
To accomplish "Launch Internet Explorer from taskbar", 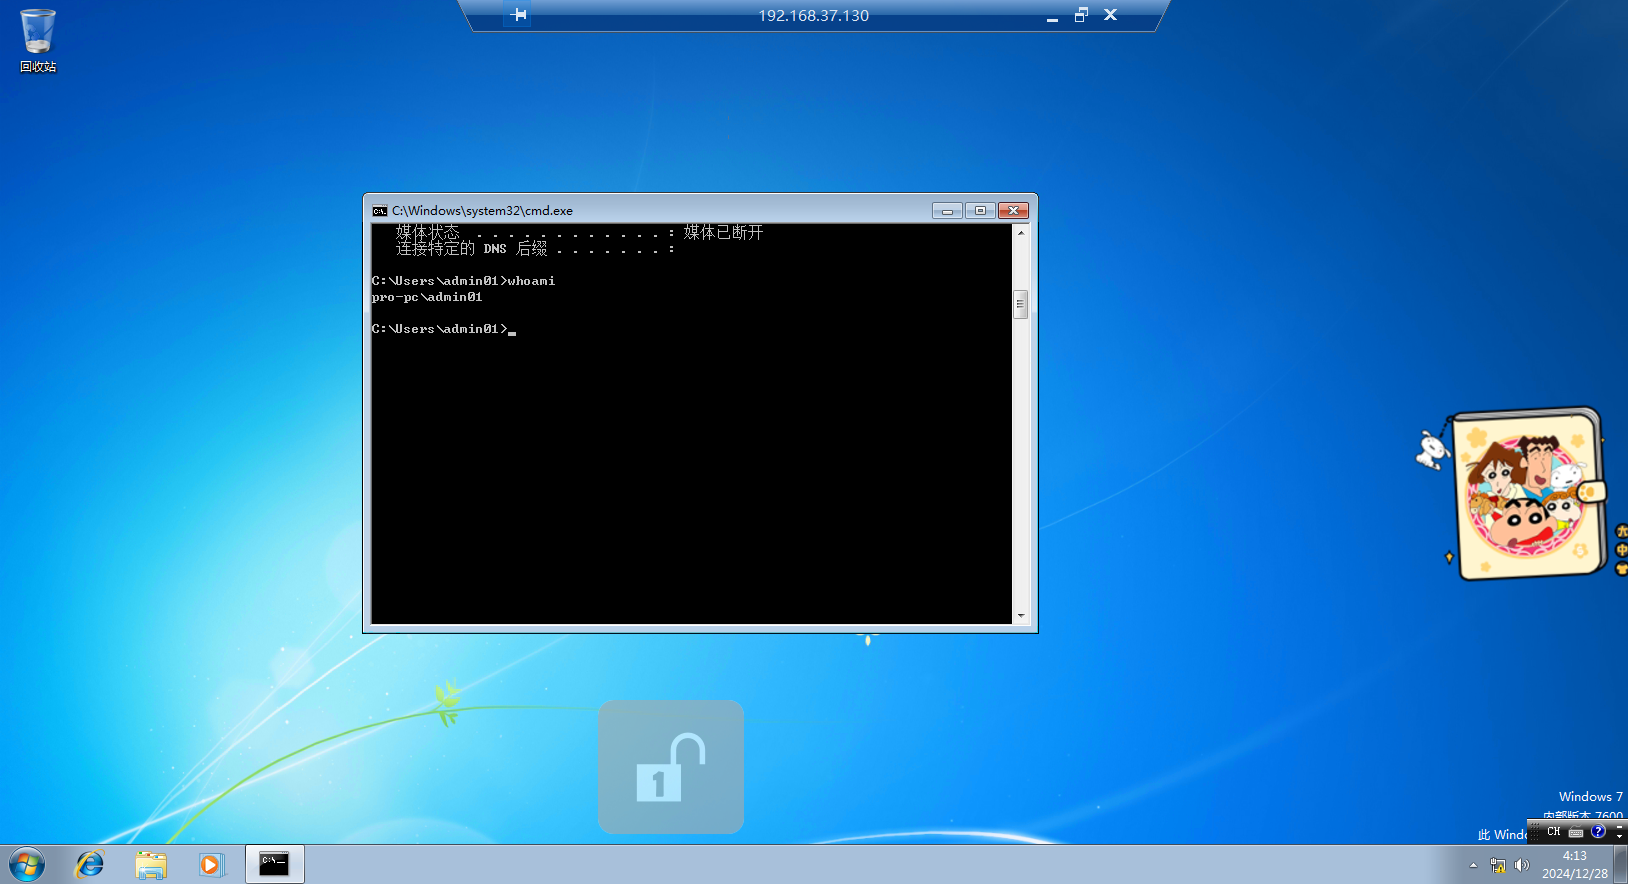I will tap(90, 864).
